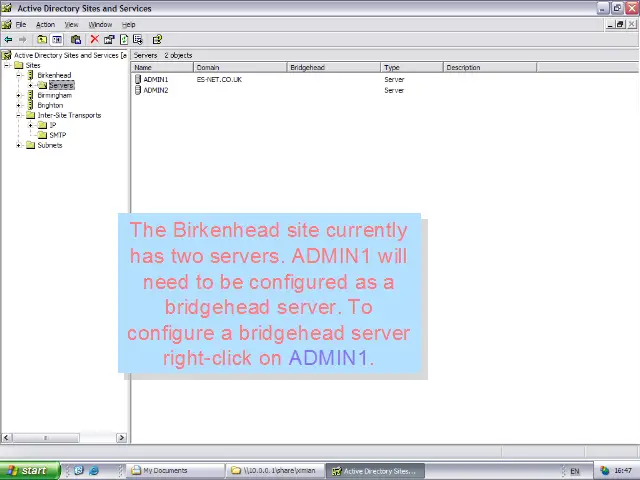Viewport: 640px width, 480px height.
Task: Open the Action menu
Action: pyautogui.click(x=45, y=24)
